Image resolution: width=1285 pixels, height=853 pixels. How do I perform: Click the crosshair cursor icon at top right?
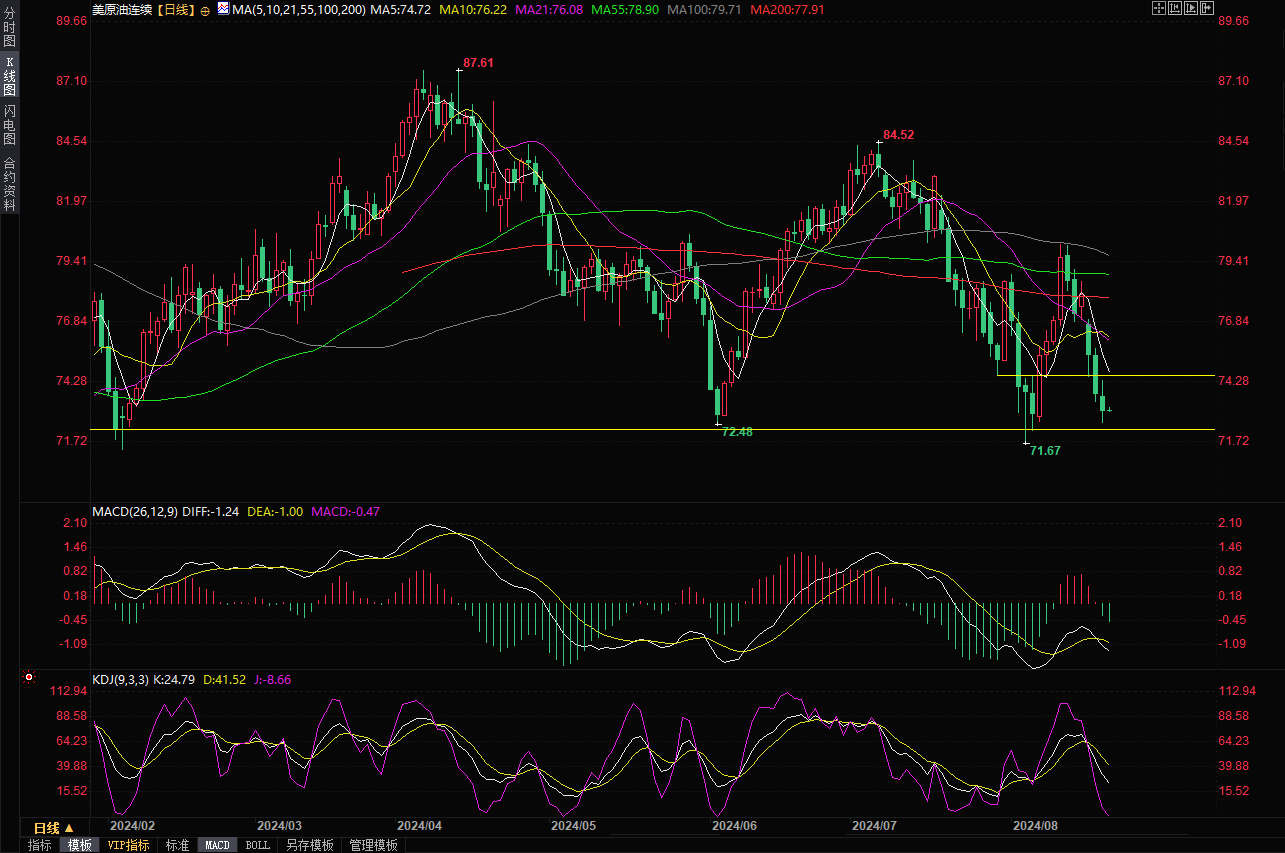[1159, 8]
